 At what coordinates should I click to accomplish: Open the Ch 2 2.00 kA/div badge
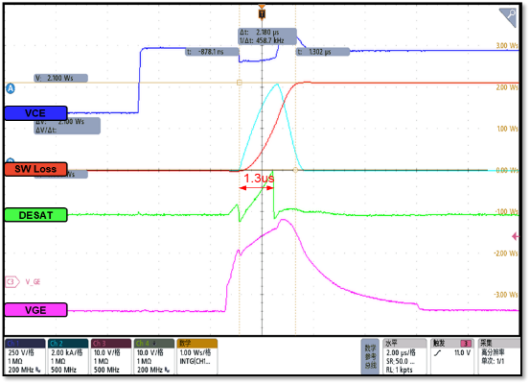68,357
